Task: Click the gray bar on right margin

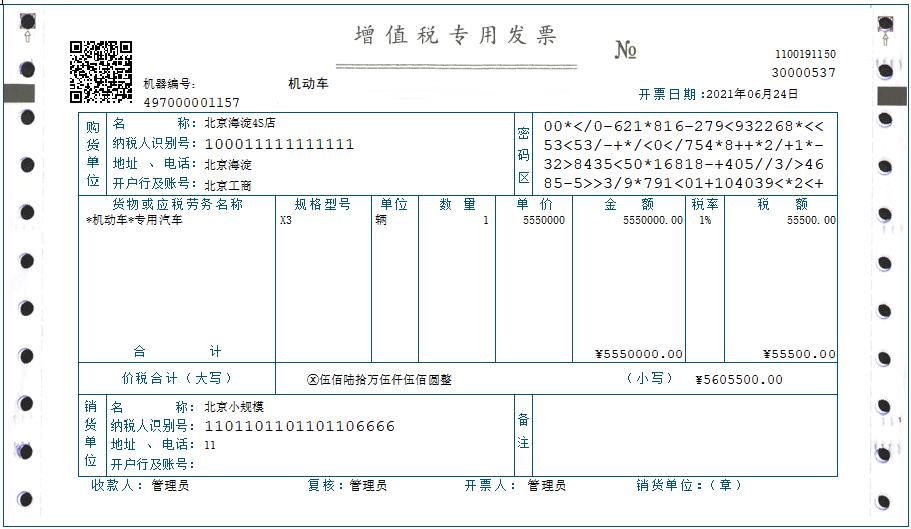Action: [x=890, y=95]
